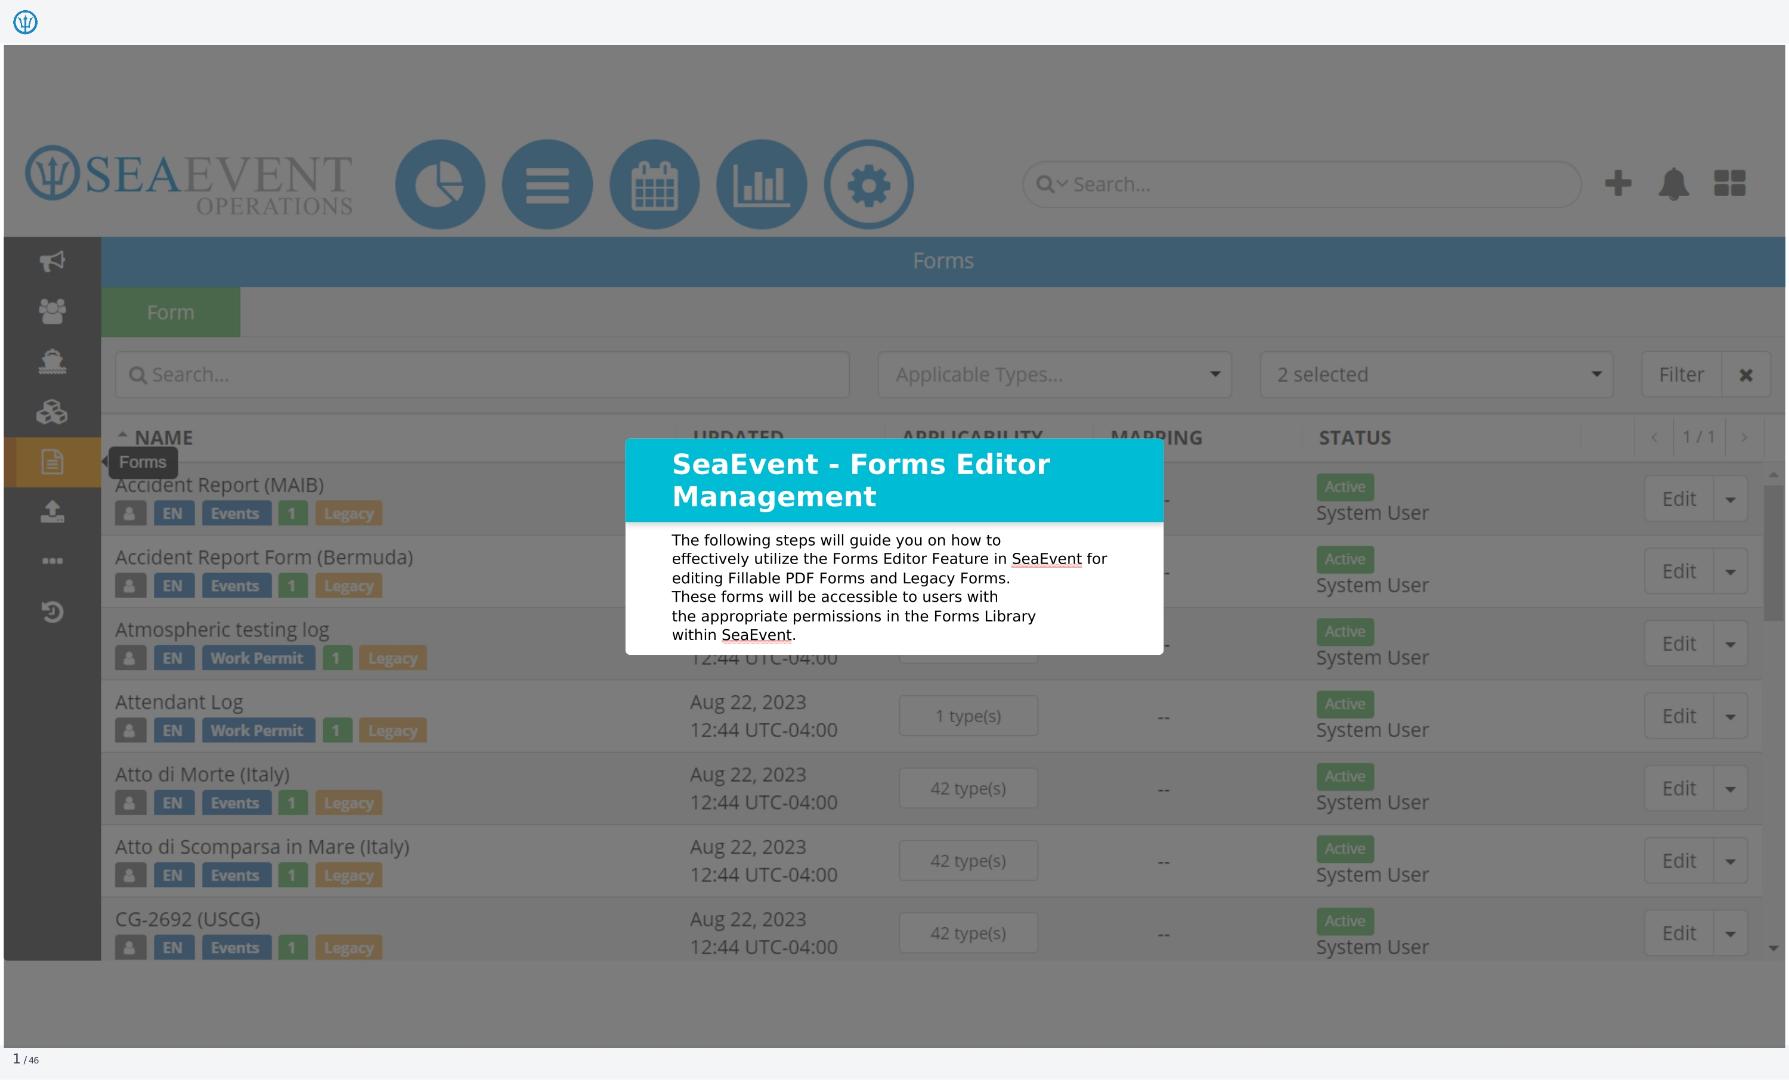Click the cubes sidebar icon

click(52, 411)
